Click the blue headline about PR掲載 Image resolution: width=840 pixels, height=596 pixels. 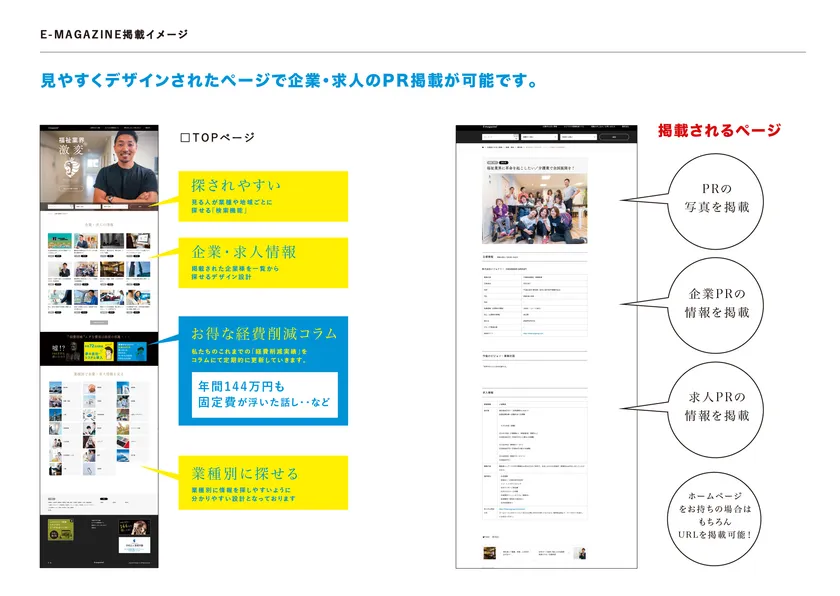click(x=289, y=80)
